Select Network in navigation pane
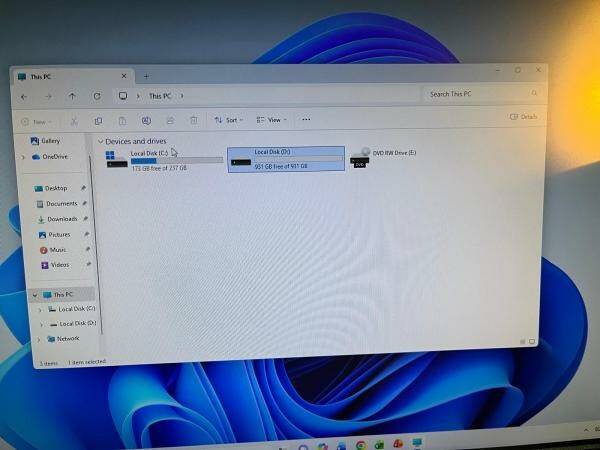The image size is (600, 450). tap(63, 339)
